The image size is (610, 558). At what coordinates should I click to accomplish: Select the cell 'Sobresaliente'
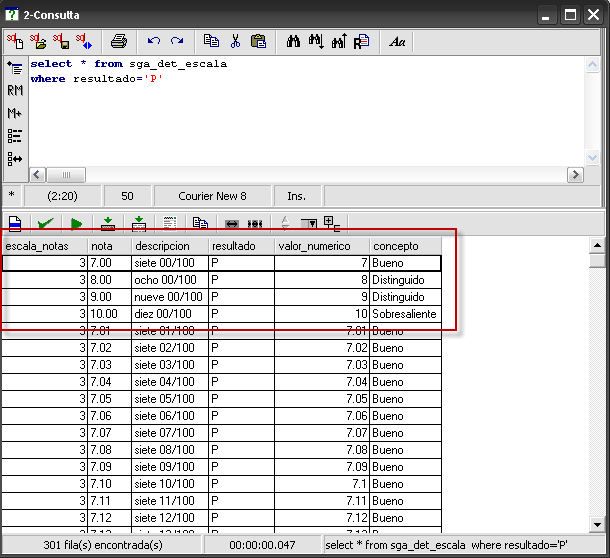[x=405, y=314]
